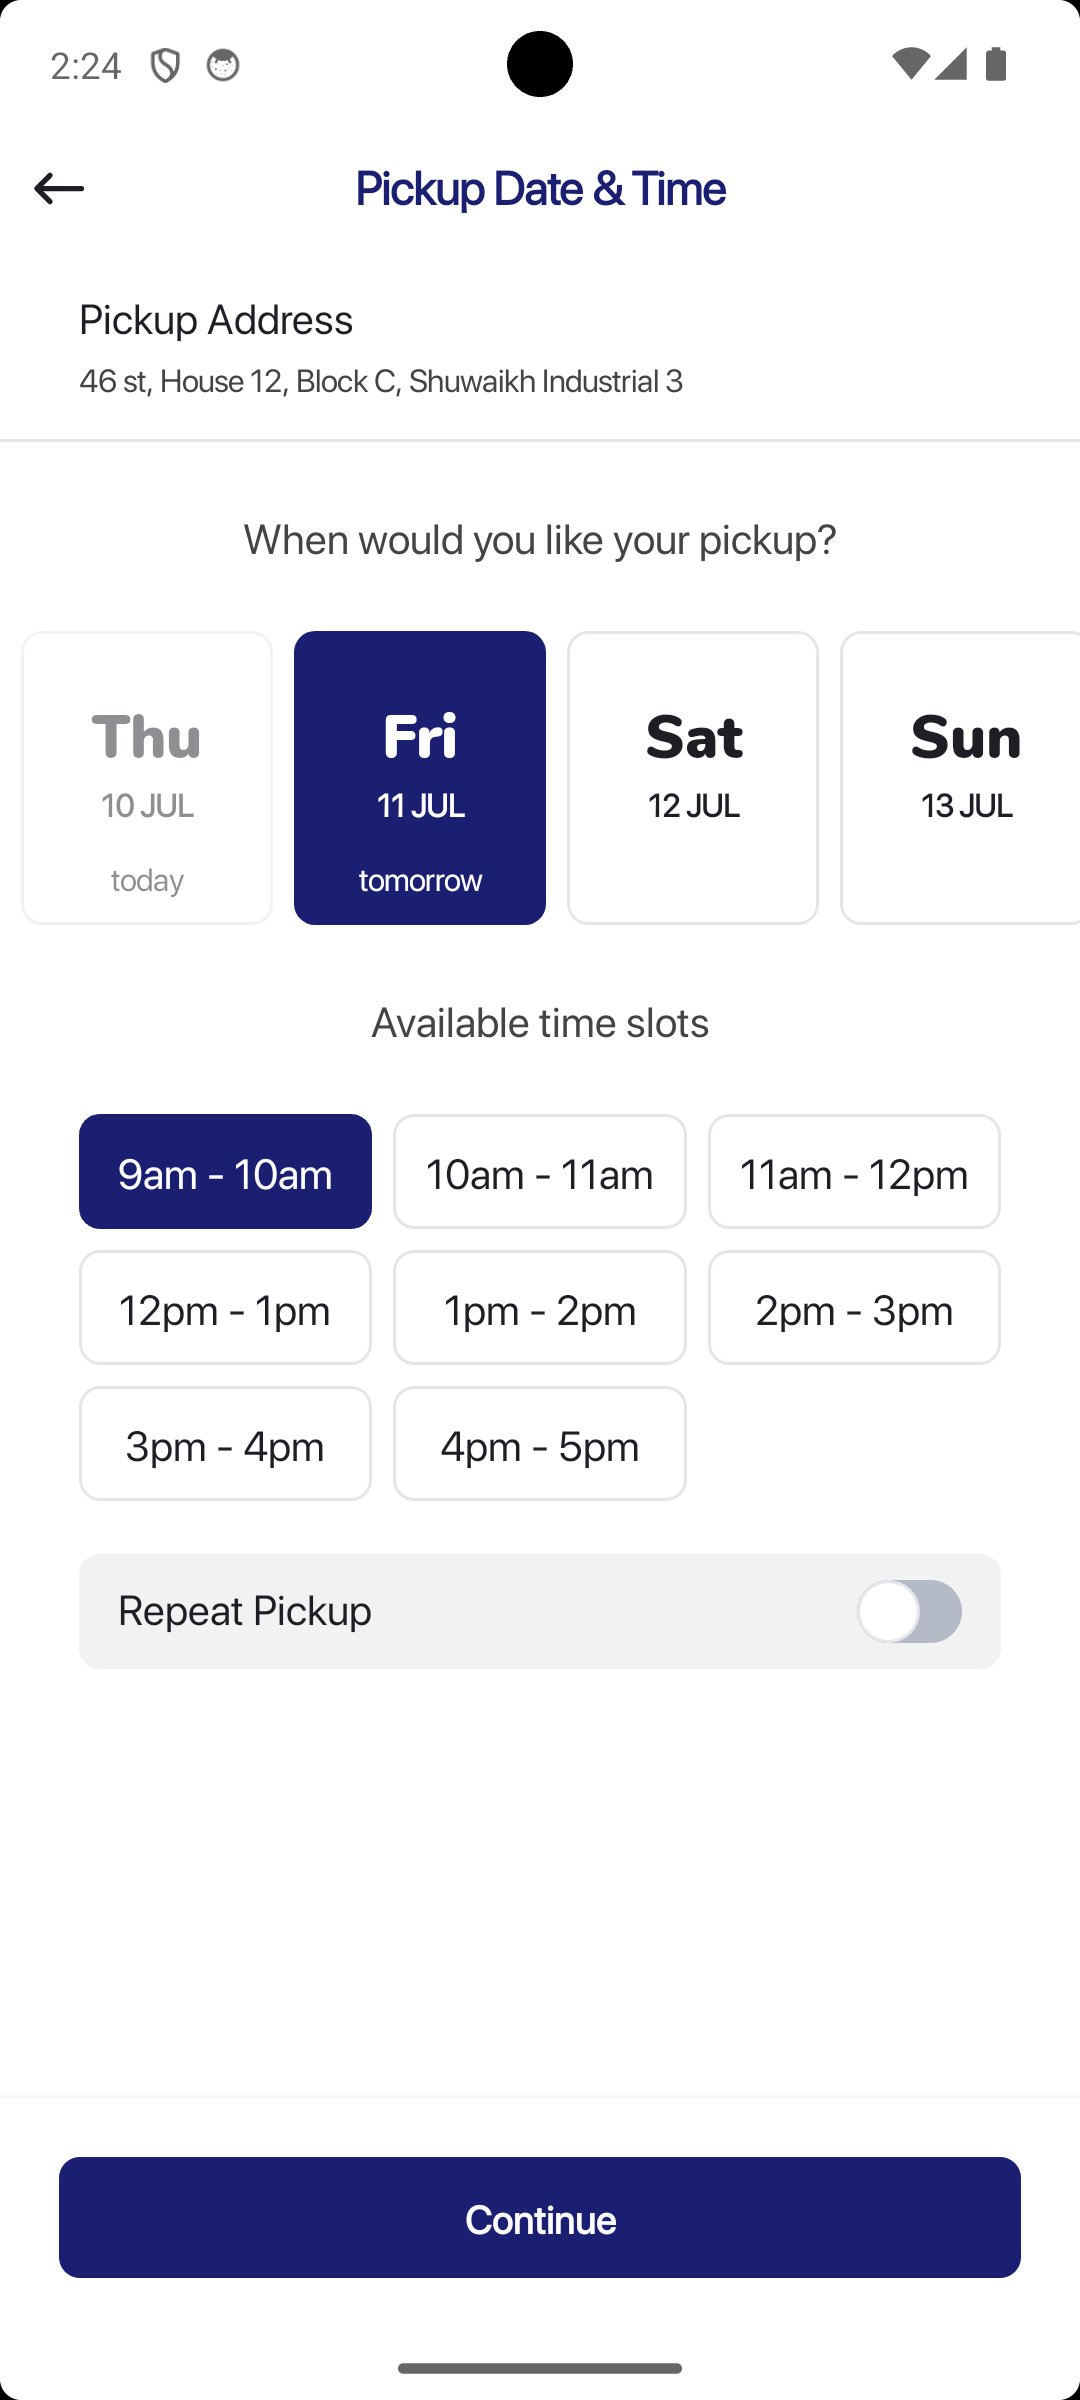Tap the shield icon in status bar
The image size is (1080, 2400).
click(x=165, y=66)
